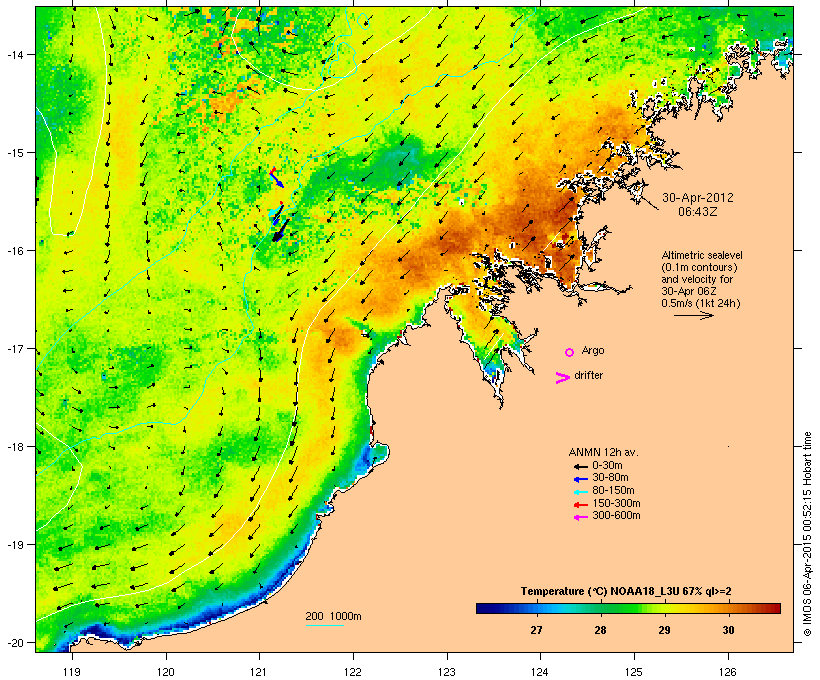Click the 'Argo' legend label

[x=593, y=350]
